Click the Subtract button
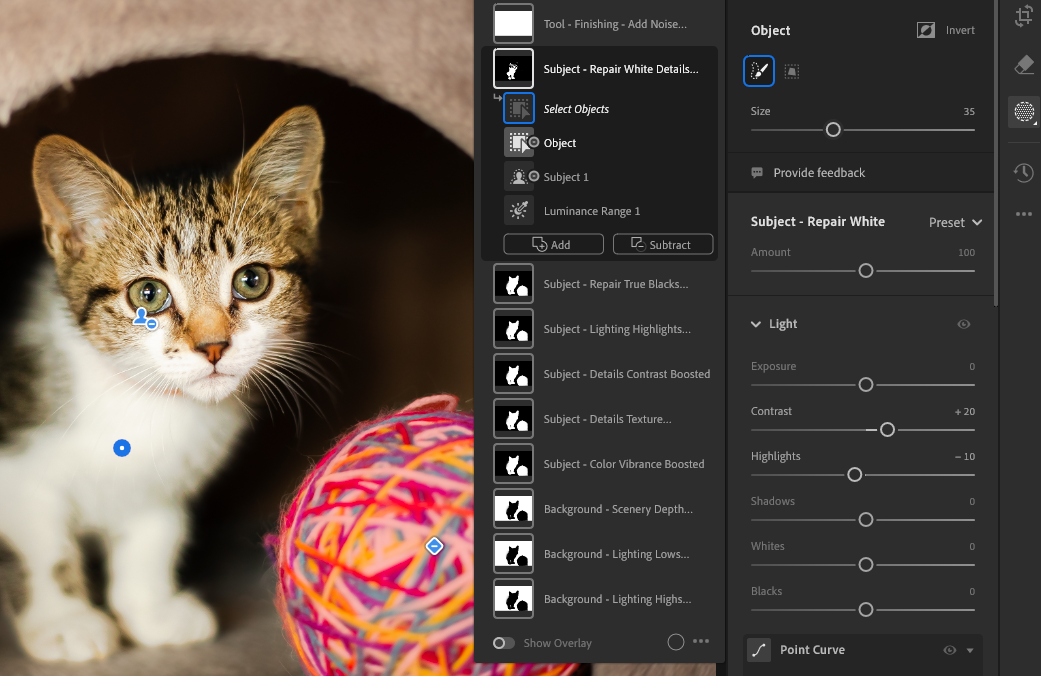Screen dimensions: 1041x676 (x=662, y=244)
